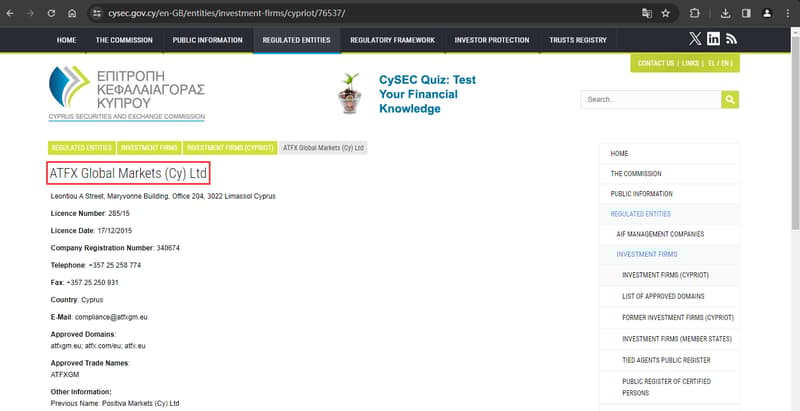Open REGULATED ENTITIES top navigation menu
800x411 pixels.
pyautogui.click(x=296, y=40)
